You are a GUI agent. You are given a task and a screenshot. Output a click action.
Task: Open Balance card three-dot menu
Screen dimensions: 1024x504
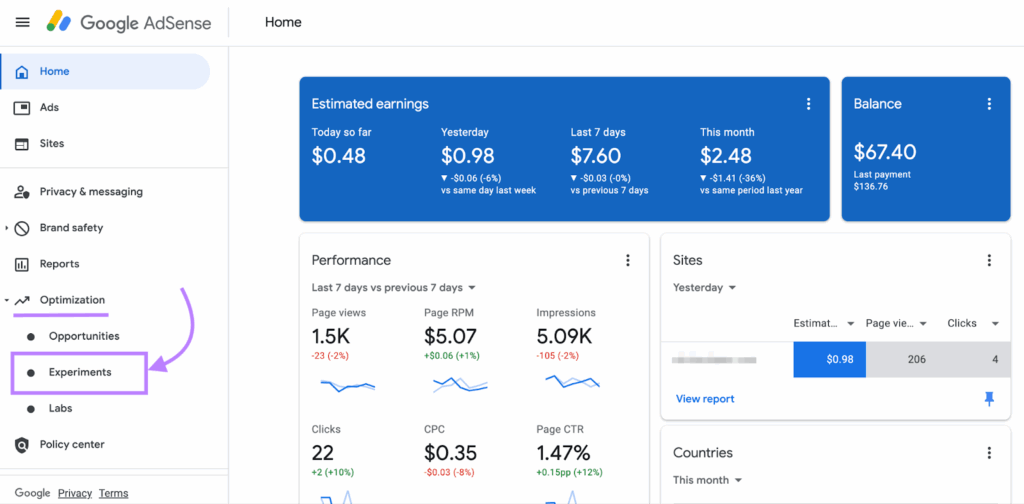tap(989, 104)
